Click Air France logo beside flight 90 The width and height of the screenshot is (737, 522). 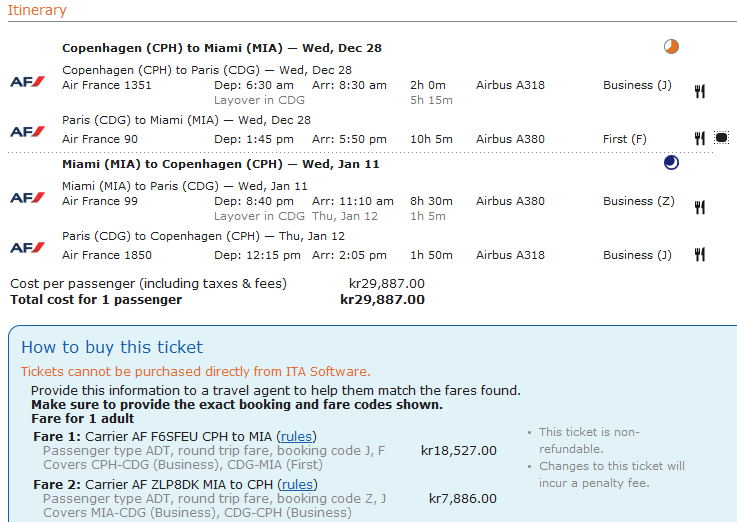pyautogui.click(x=27, y=132)
